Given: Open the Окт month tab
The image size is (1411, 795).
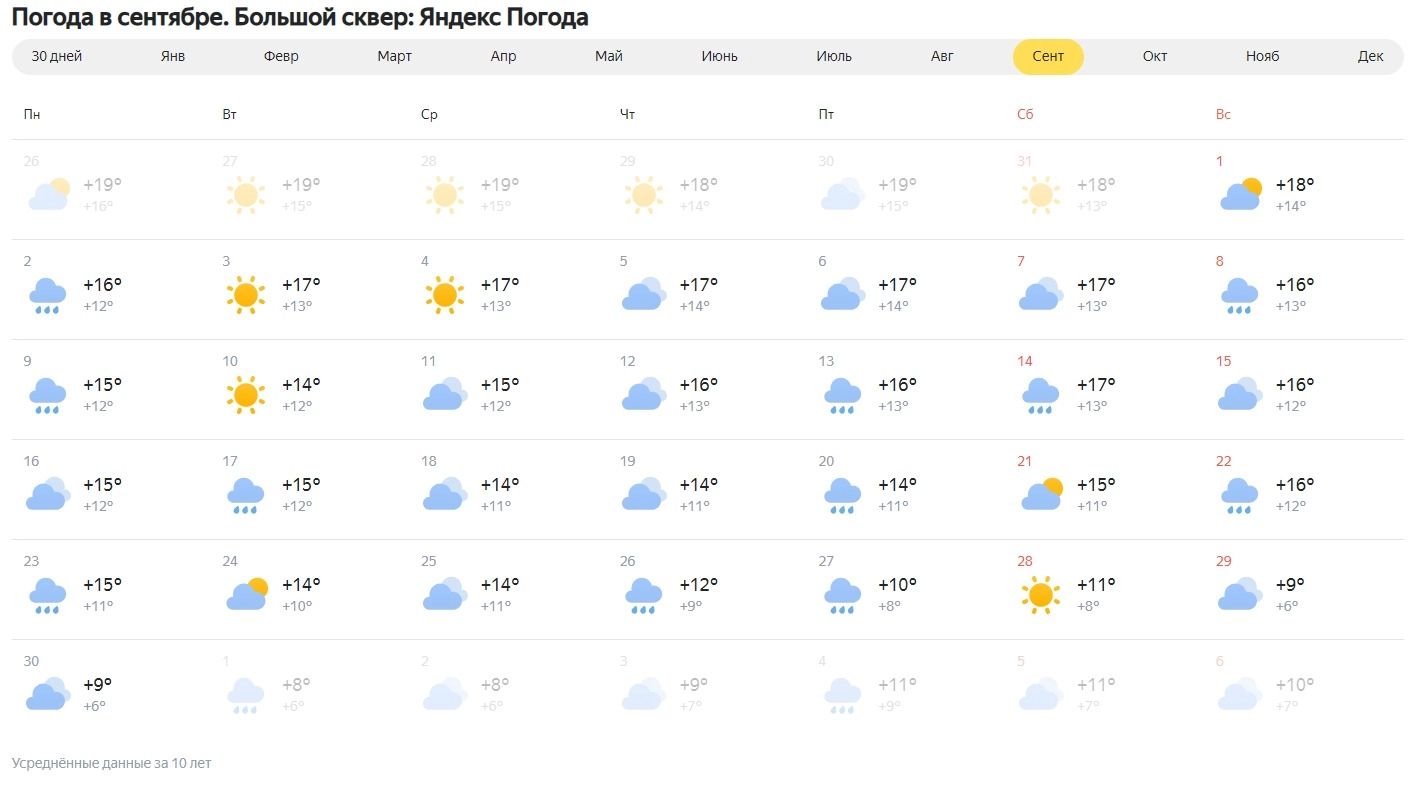Looking at the screenshot, I should click(x=1155, y=56).
